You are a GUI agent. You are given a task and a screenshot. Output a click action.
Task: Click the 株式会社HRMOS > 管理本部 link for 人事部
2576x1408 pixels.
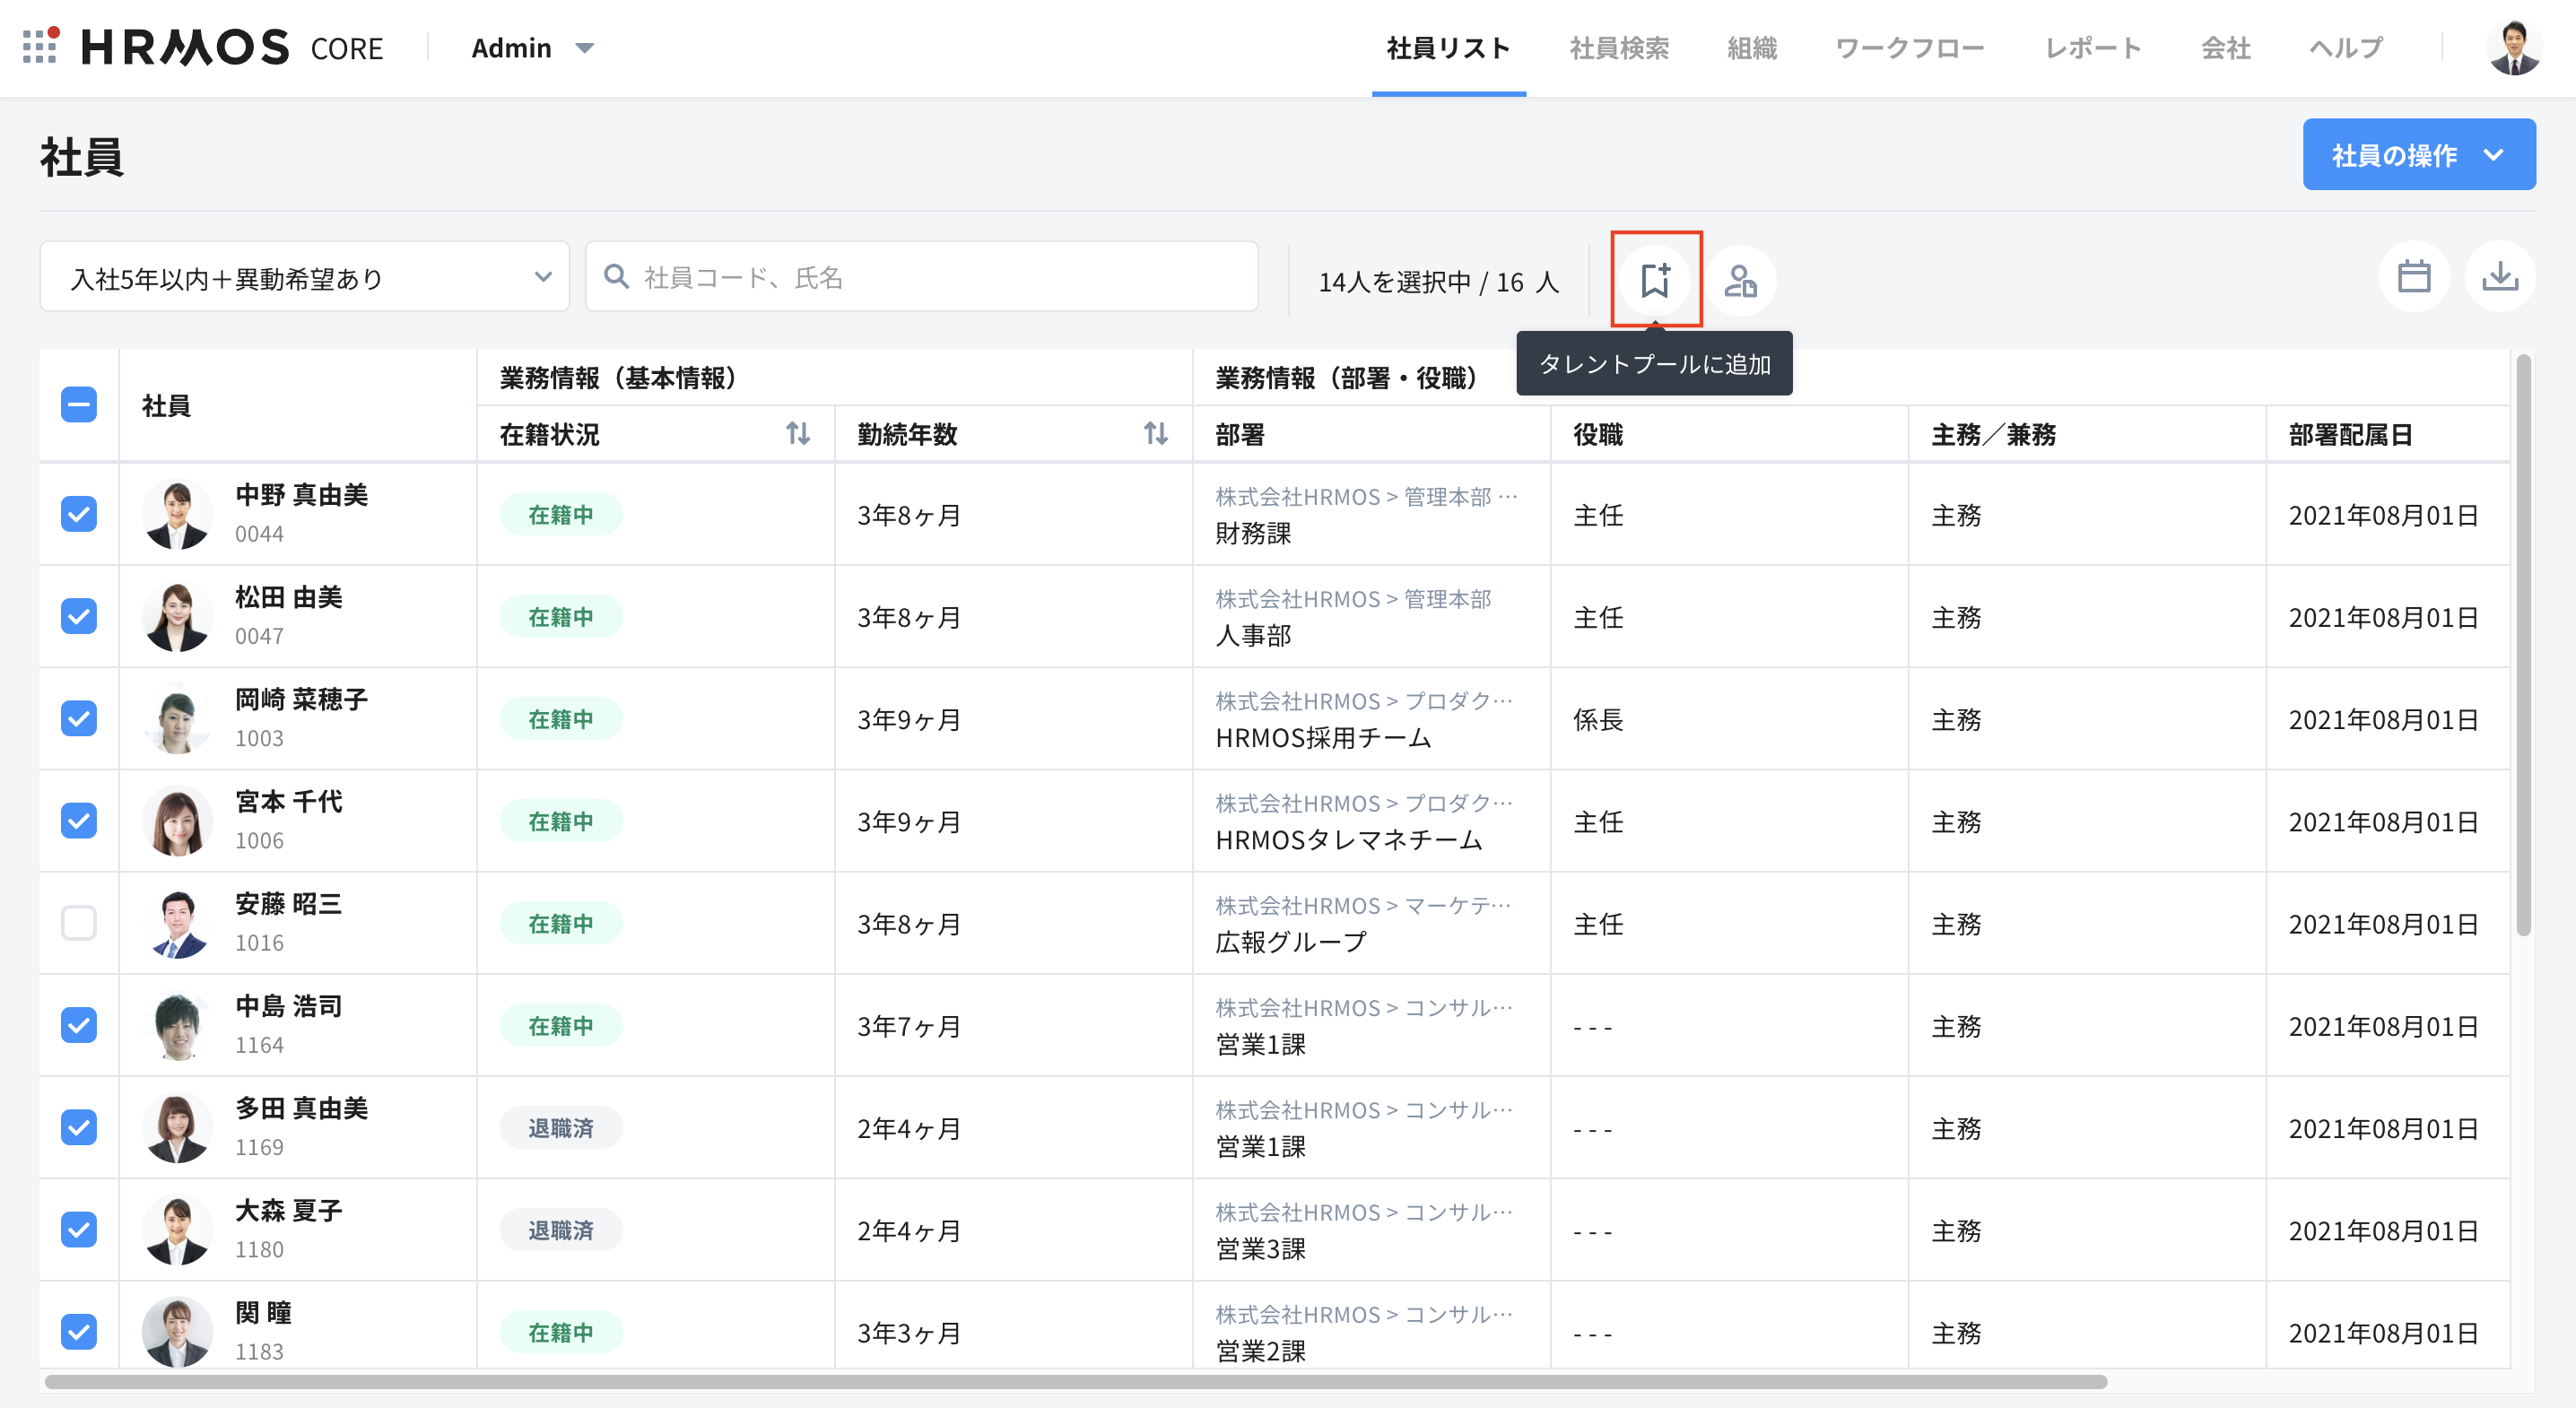[x=1352, y=599]
